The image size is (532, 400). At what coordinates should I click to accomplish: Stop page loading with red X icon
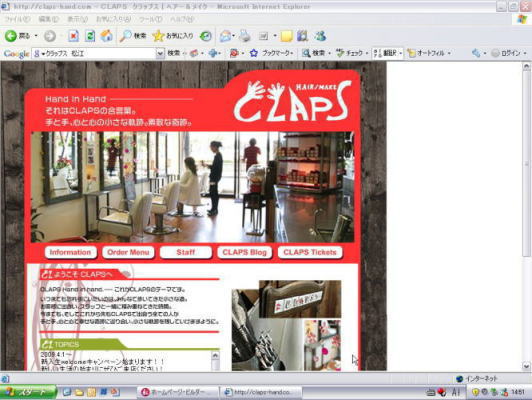coord(73,36)
